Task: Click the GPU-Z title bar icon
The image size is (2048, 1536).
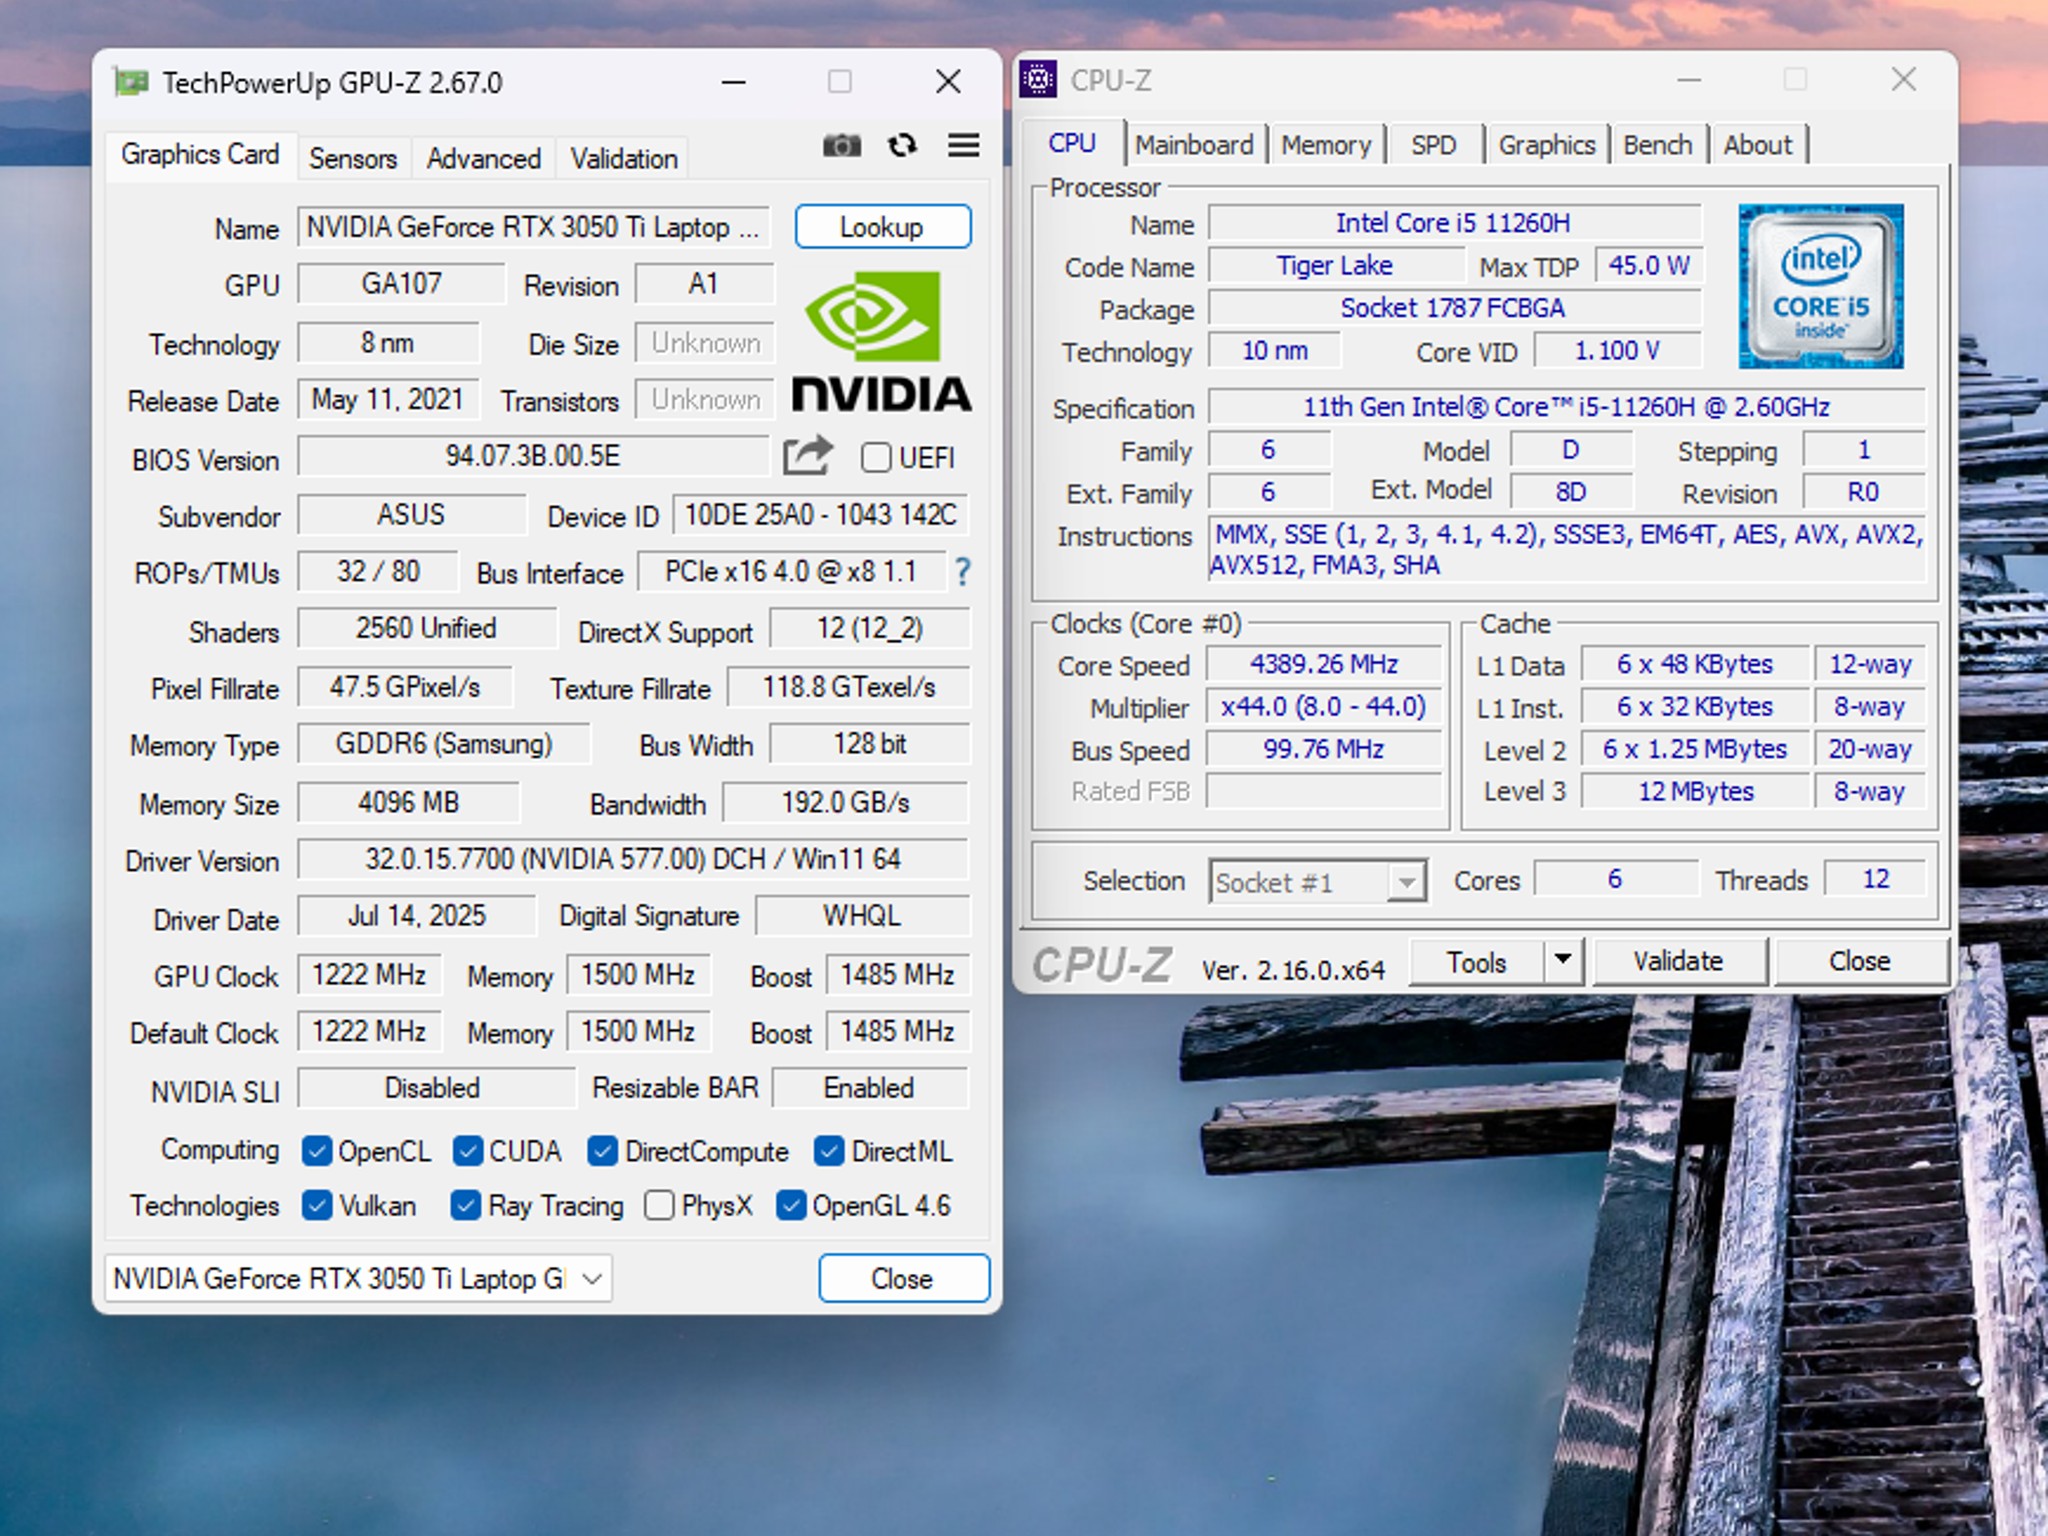Action: (131, 82)
